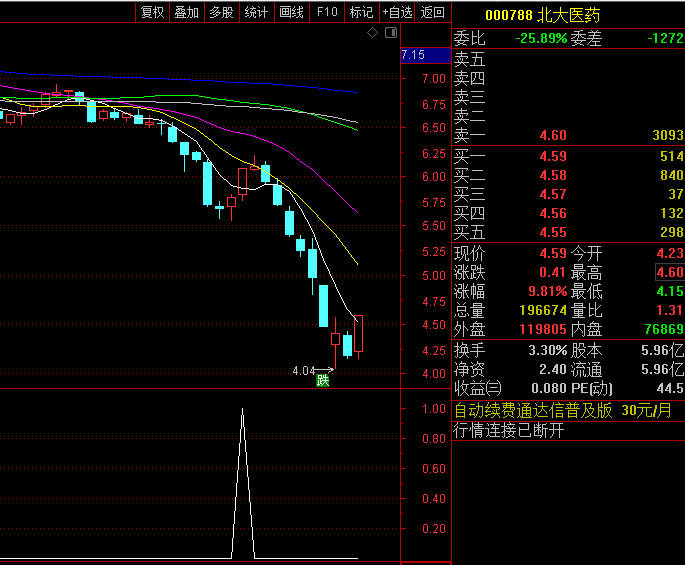
Task: Click 买二 volume 840
Action: pos(672,175)
